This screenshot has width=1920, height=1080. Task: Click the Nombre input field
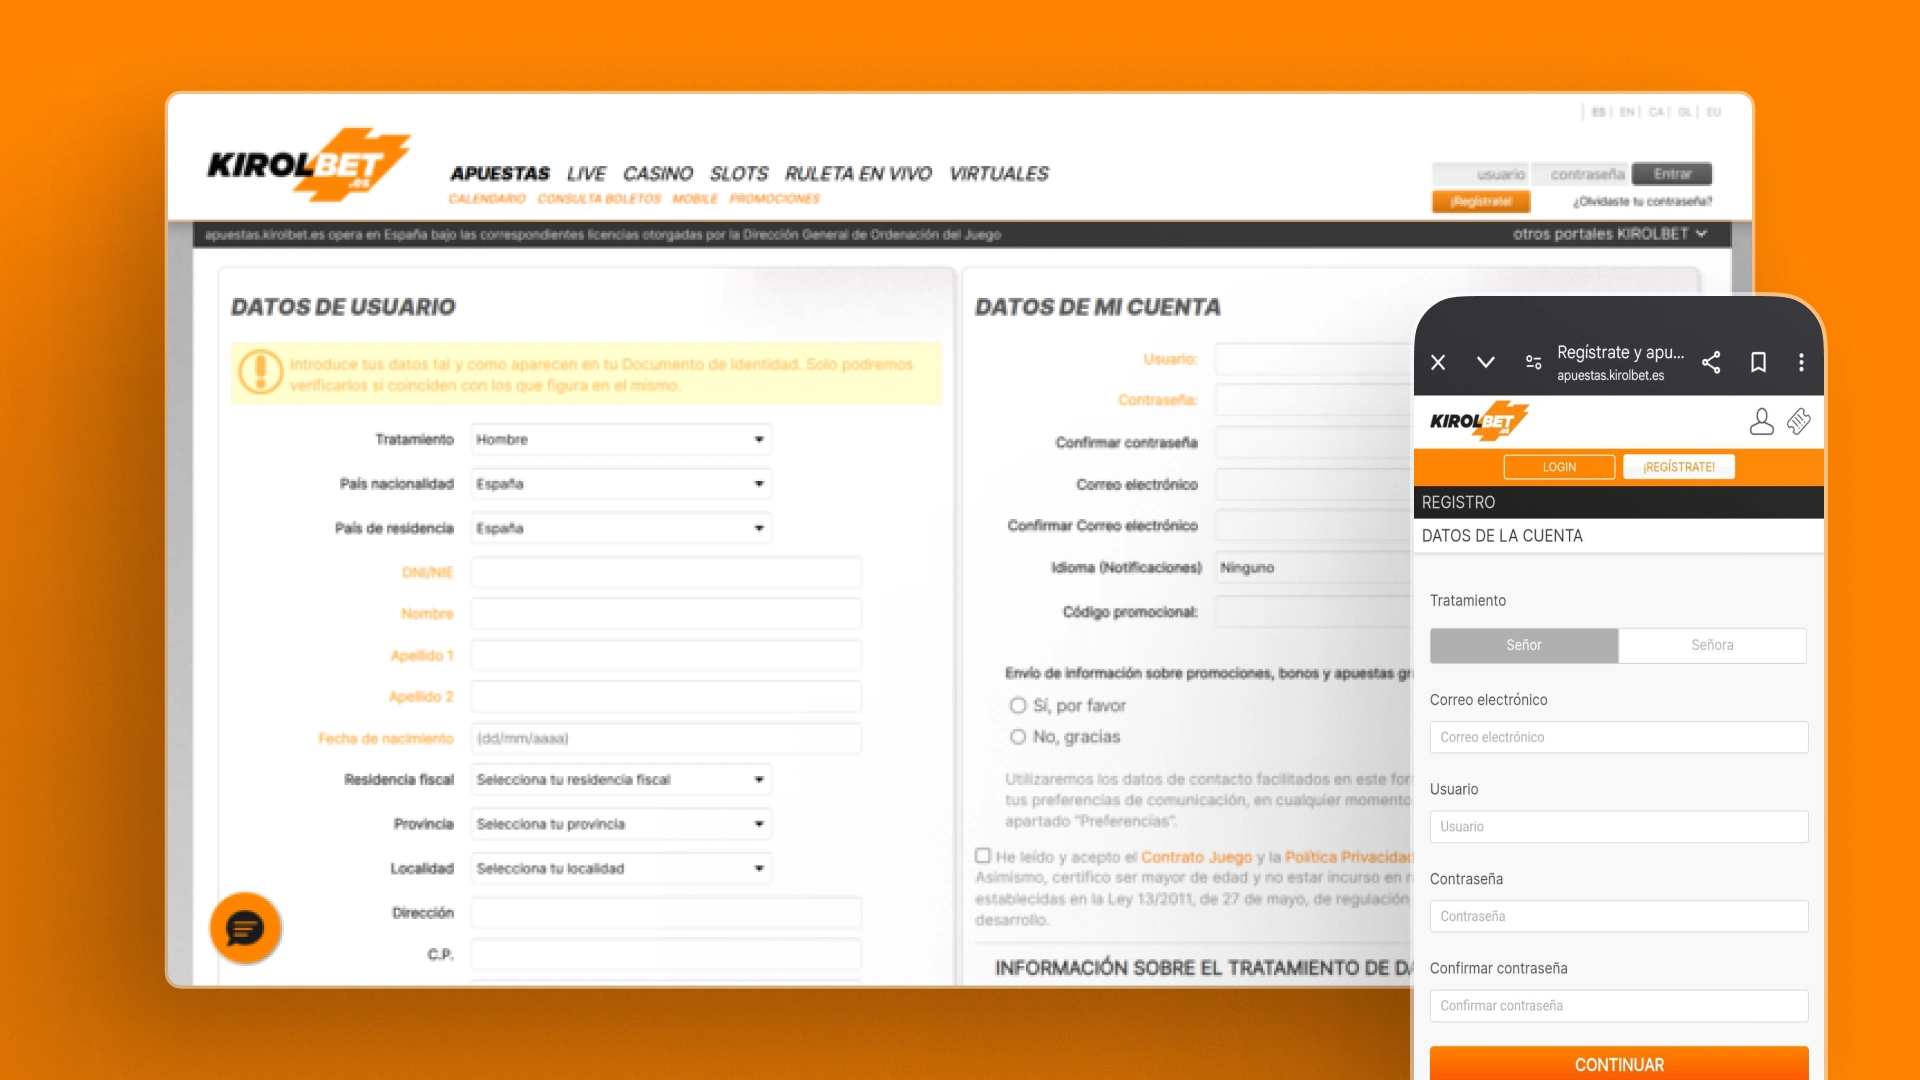(x=666, y=613)
